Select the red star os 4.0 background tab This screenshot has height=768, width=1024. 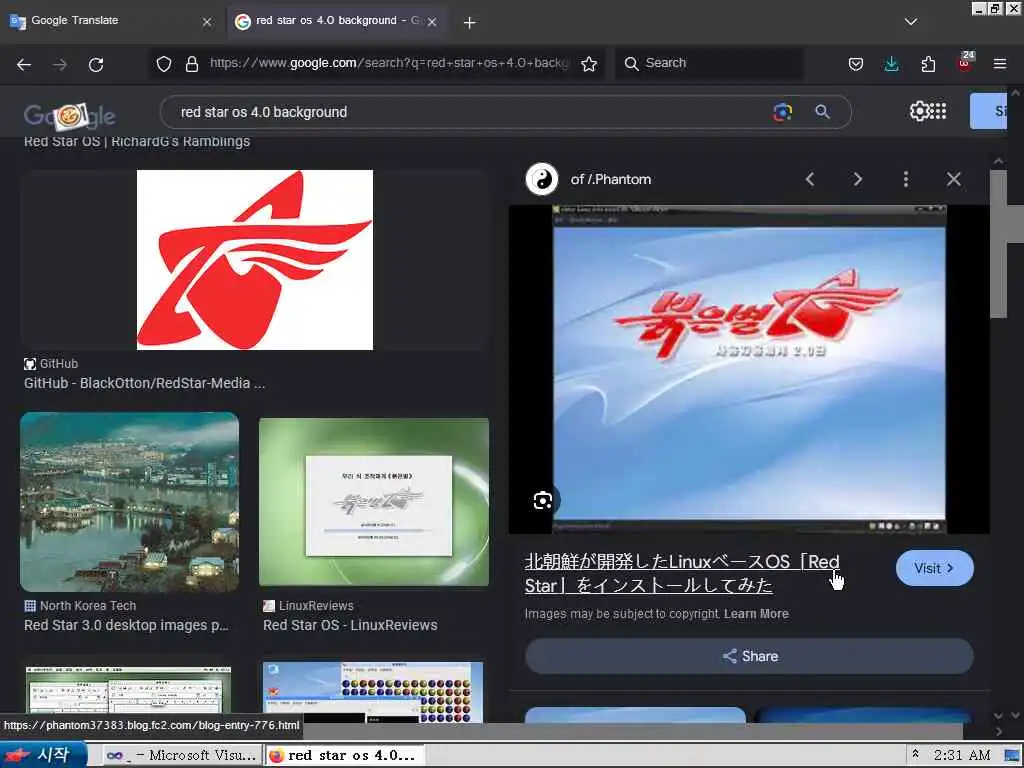337,22
